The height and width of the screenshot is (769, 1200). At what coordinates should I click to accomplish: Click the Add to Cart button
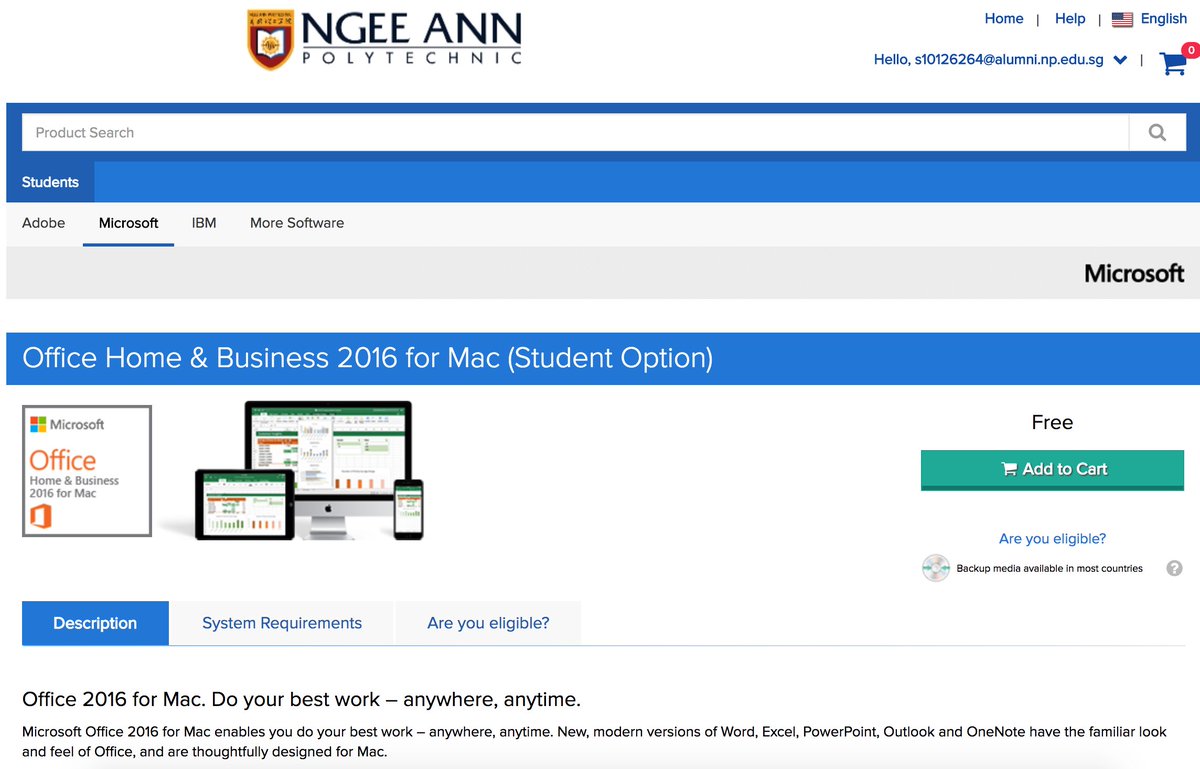pyautogui.click(x=1052, y=470)
